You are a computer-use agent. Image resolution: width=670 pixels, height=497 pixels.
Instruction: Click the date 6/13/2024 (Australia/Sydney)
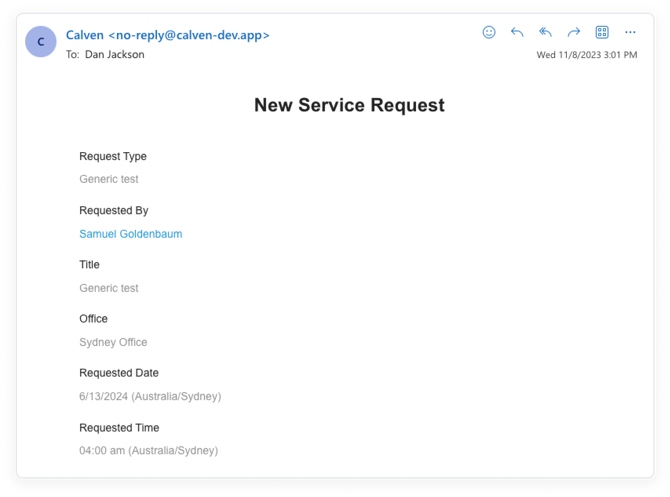[150, 397]
